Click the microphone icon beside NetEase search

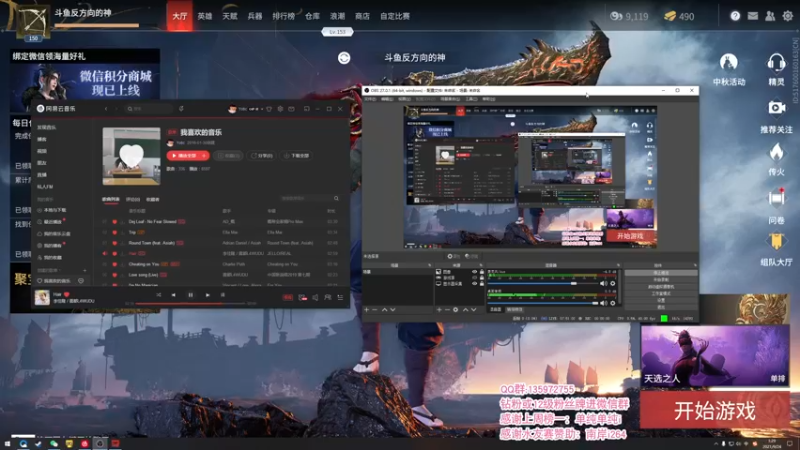tap(181, 109)
